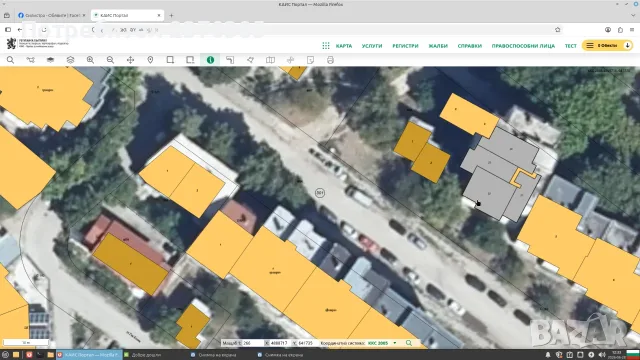Open the sticky note tool
This screenshot has height=360, width=640.
point(310,60)
